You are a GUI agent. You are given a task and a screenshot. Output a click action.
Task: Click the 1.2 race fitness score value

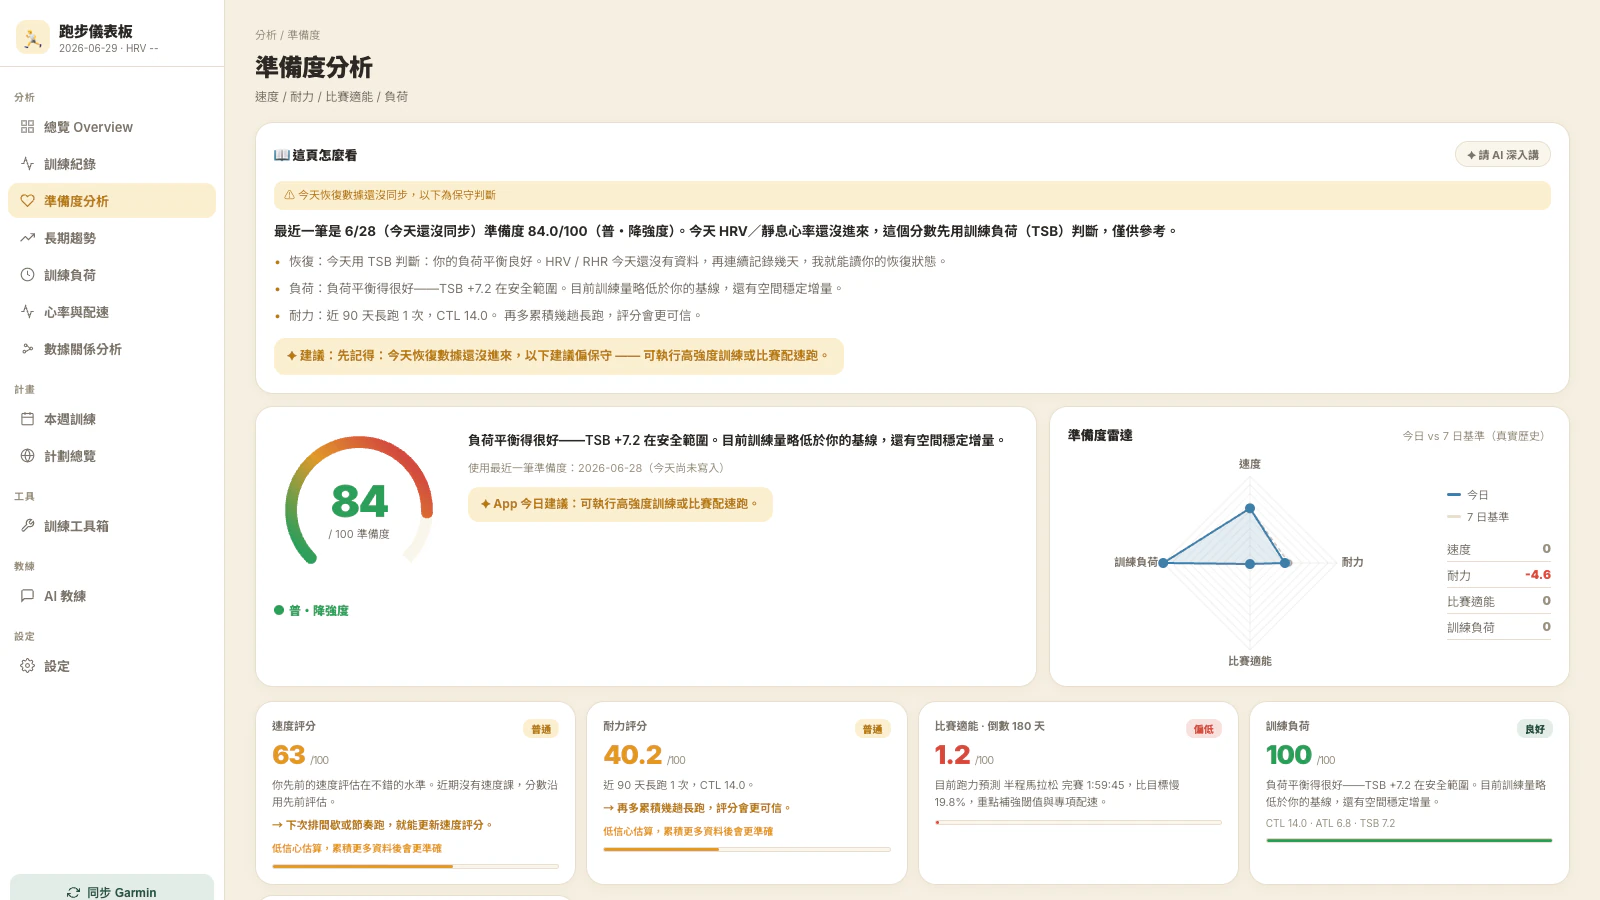(x=953, y=755)
